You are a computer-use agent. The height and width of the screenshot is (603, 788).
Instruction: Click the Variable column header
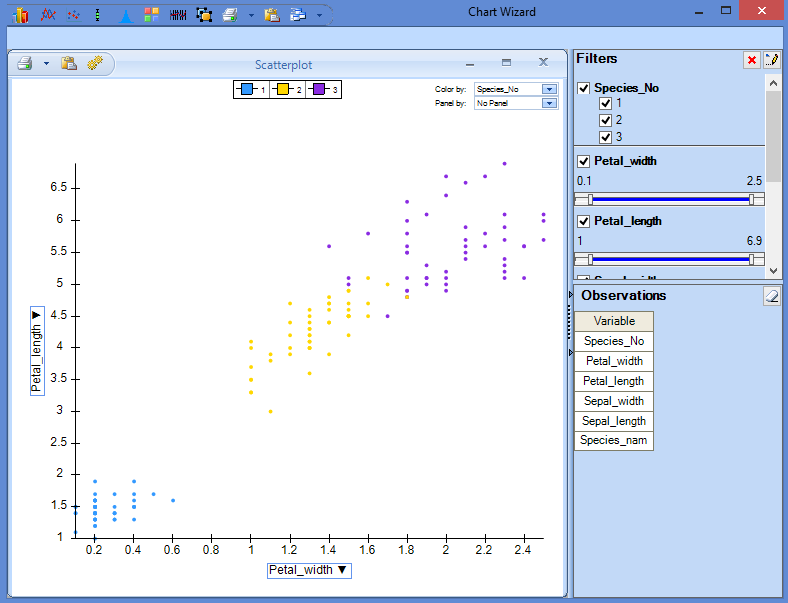(614, 321)
